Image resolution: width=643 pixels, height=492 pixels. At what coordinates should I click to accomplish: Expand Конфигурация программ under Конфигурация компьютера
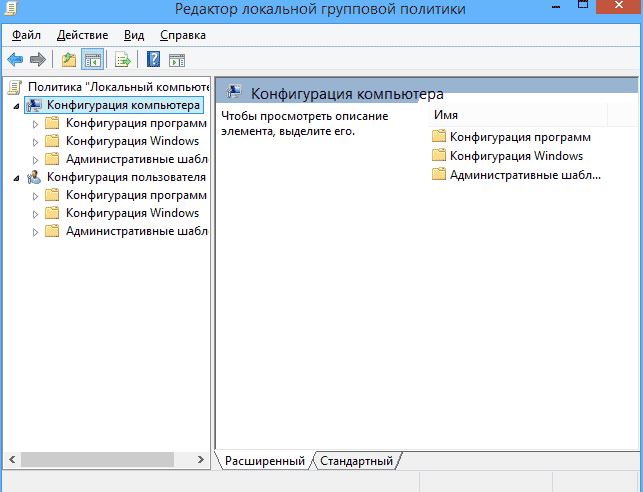(x=35, y=124)
